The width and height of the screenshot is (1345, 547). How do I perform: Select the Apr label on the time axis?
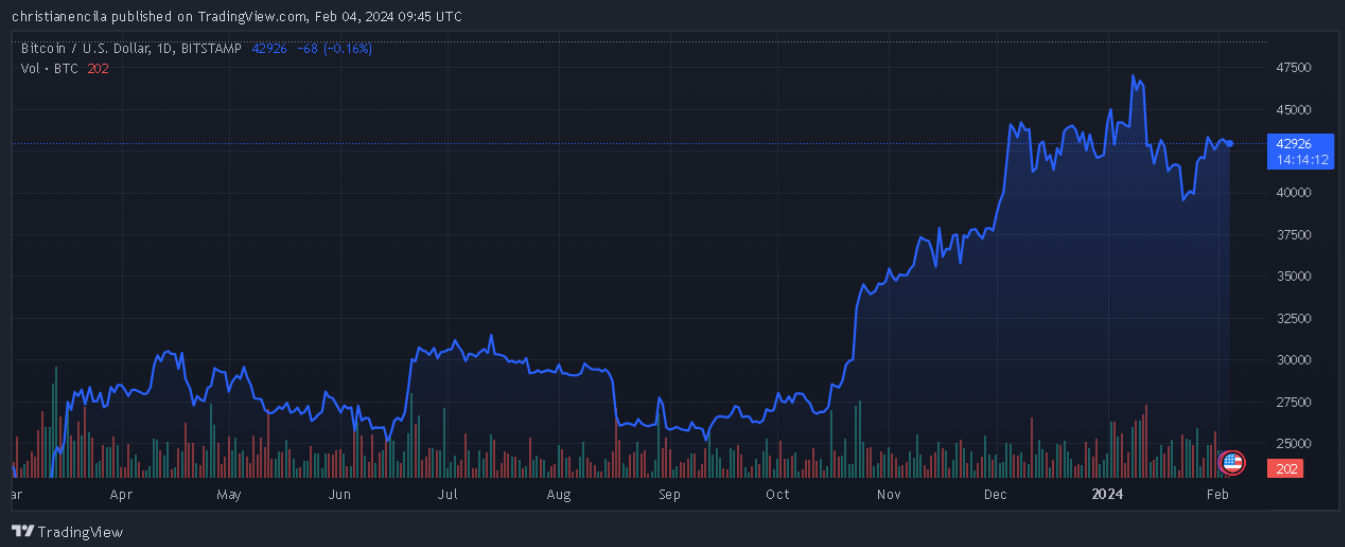click(121, 495)
